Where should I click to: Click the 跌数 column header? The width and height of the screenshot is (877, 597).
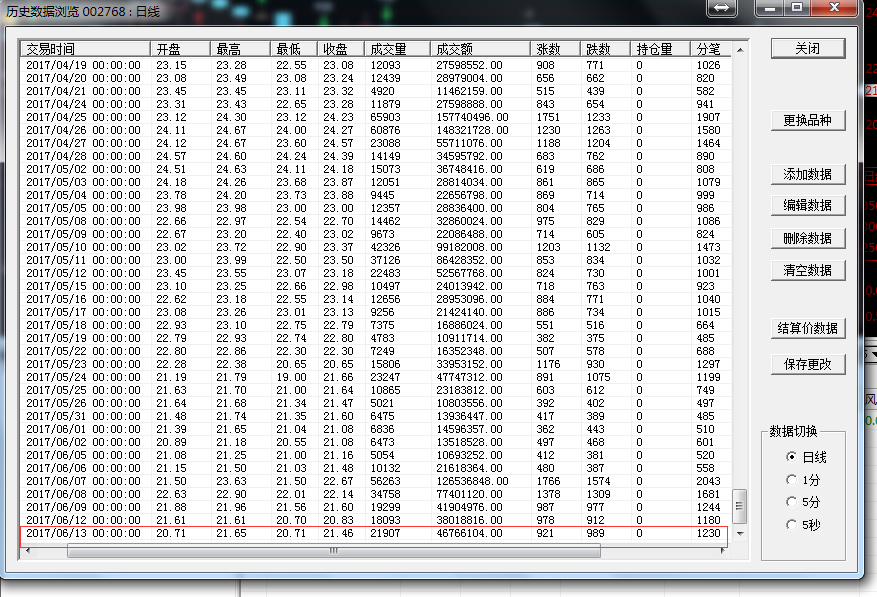click(605, 49)
